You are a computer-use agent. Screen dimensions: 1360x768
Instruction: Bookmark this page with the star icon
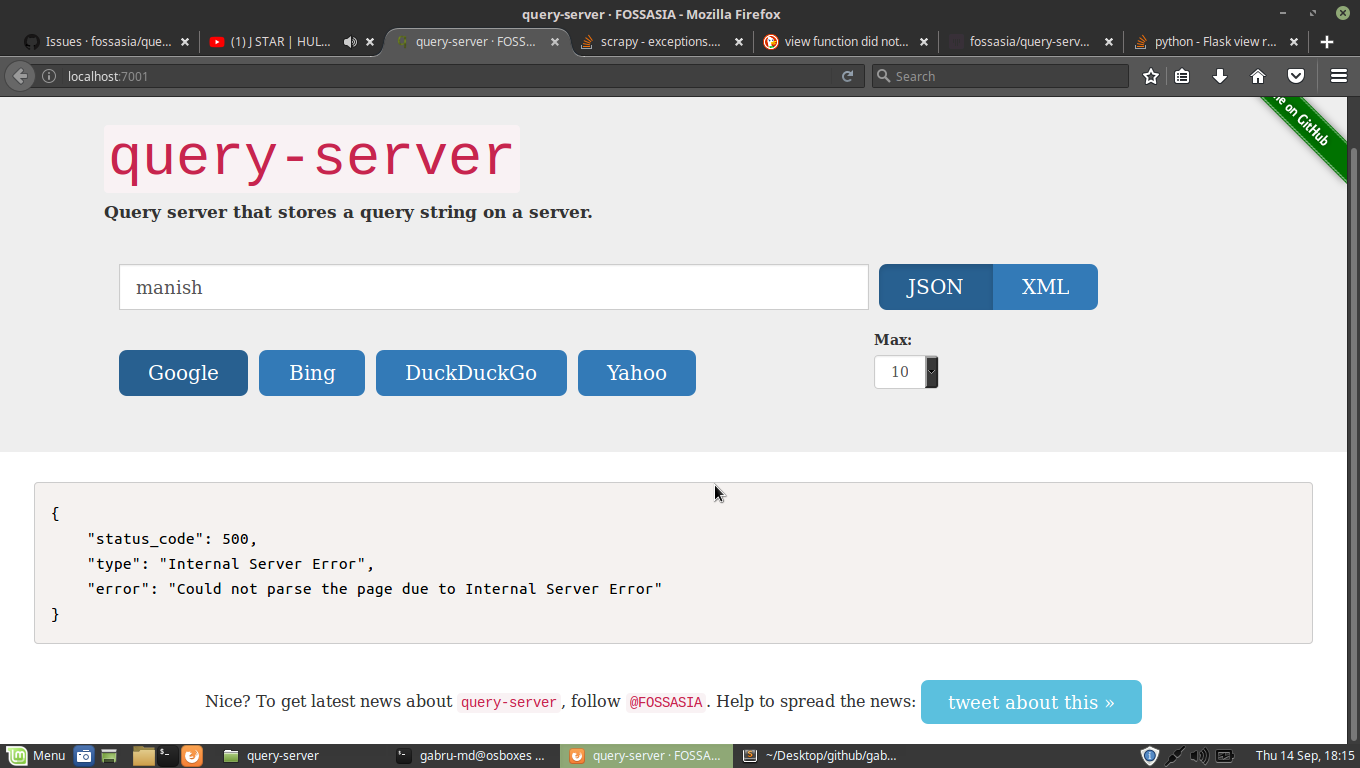pos(1151,76)
